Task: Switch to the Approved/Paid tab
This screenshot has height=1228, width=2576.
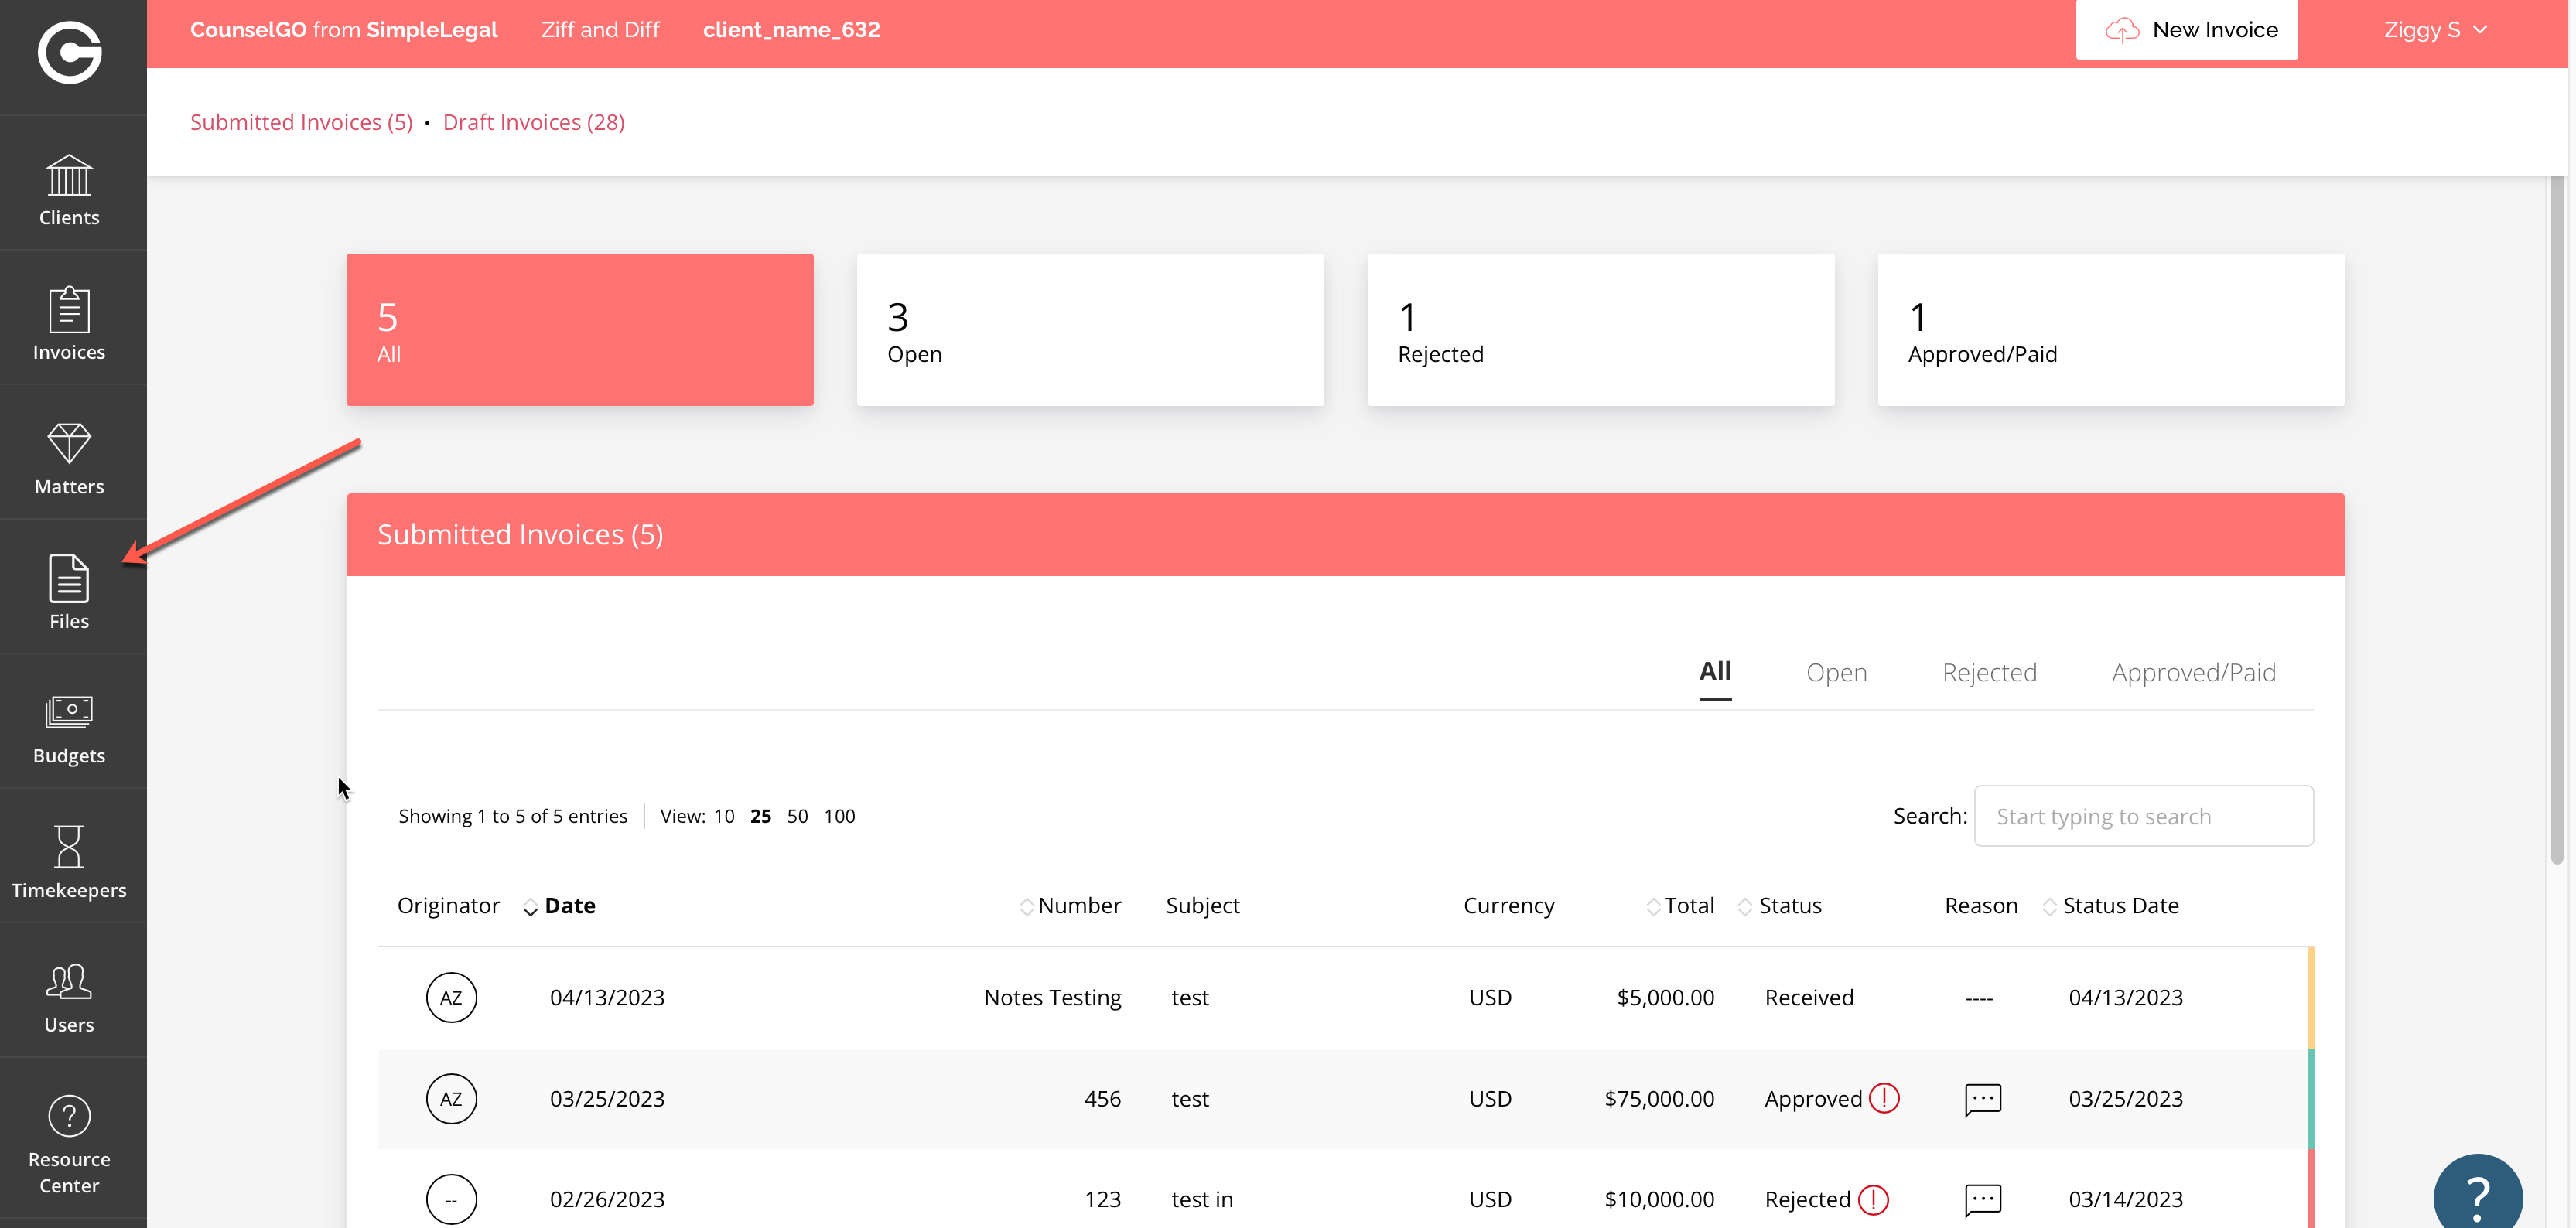Action: [2193, 672]
